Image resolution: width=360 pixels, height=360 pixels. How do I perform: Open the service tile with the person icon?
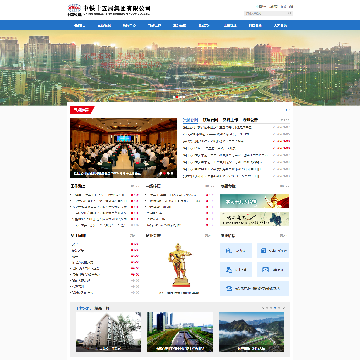tap(236, 270)
